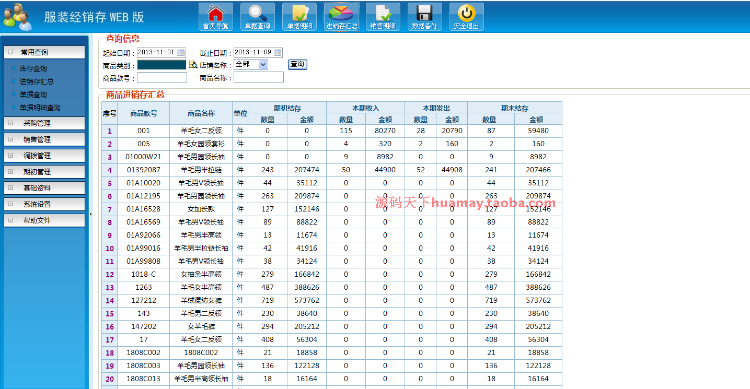Select product code 01000W21
The image size is (750, 389).
point(143,156)
